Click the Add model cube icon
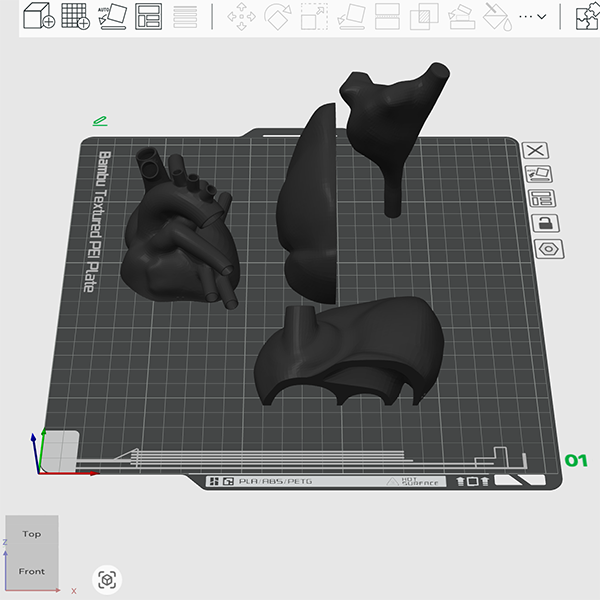 click(x=40, y=16)
